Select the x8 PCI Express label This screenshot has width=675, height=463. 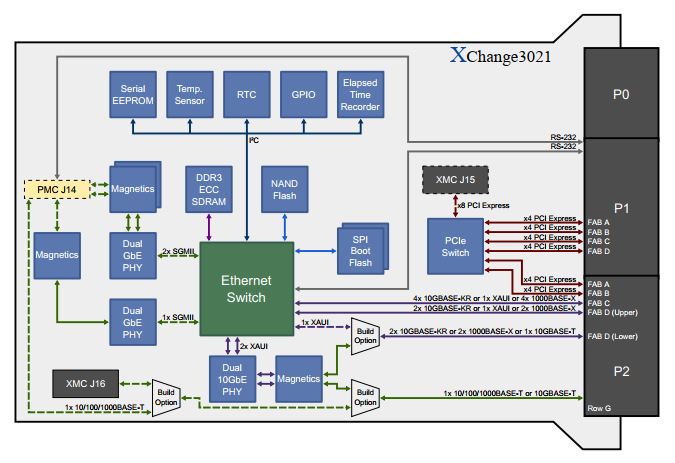483,206
